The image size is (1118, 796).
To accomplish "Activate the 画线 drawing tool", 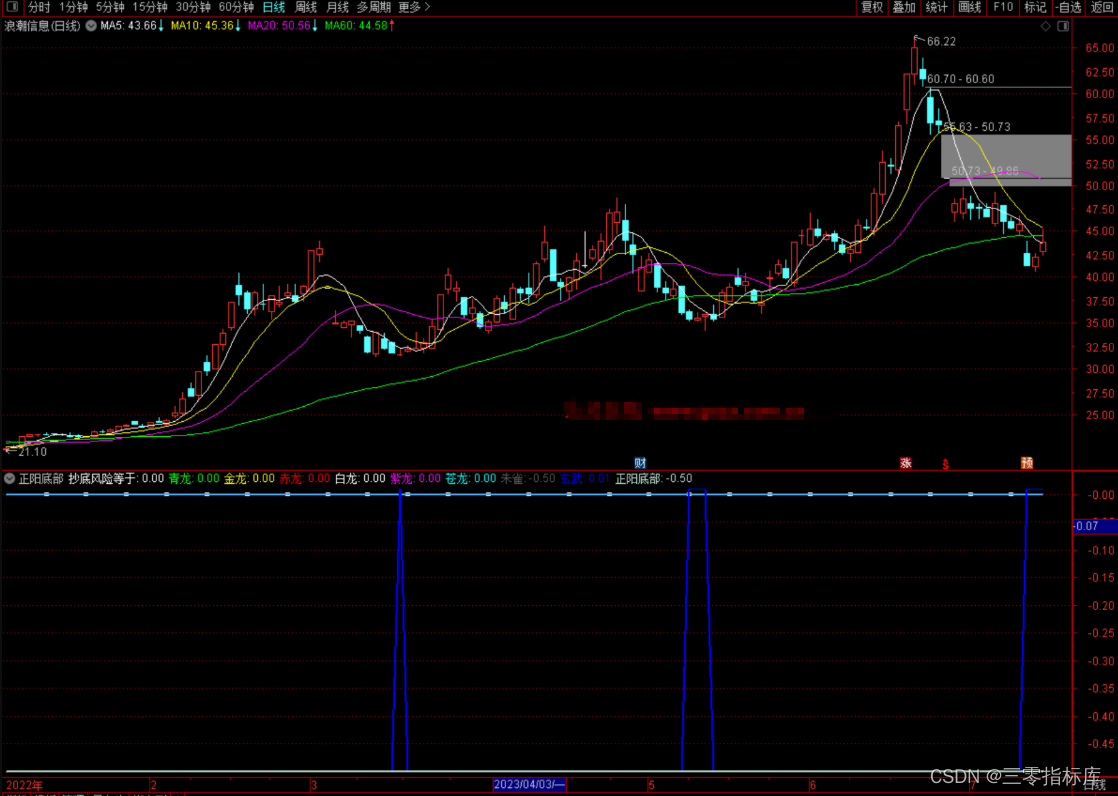I will (x=970, y=7).
